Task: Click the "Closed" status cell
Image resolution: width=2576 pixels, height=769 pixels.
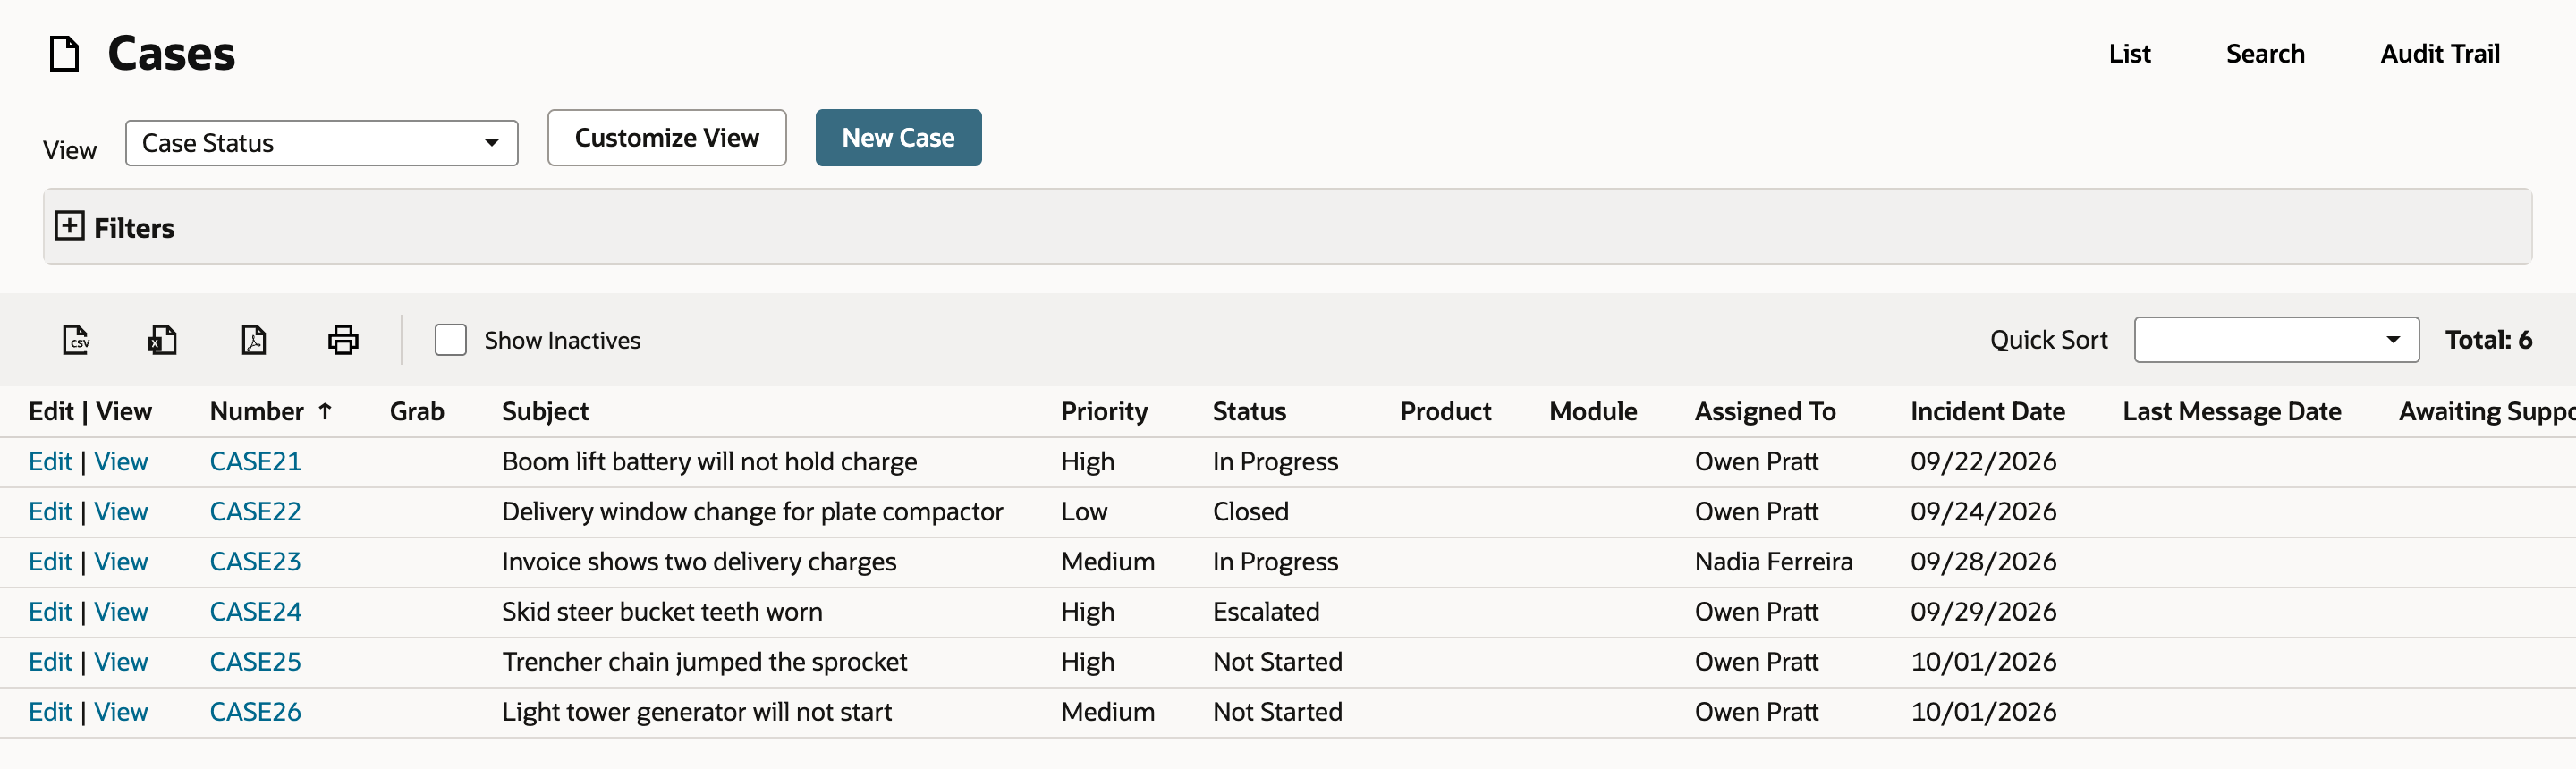Action: 1250,511
